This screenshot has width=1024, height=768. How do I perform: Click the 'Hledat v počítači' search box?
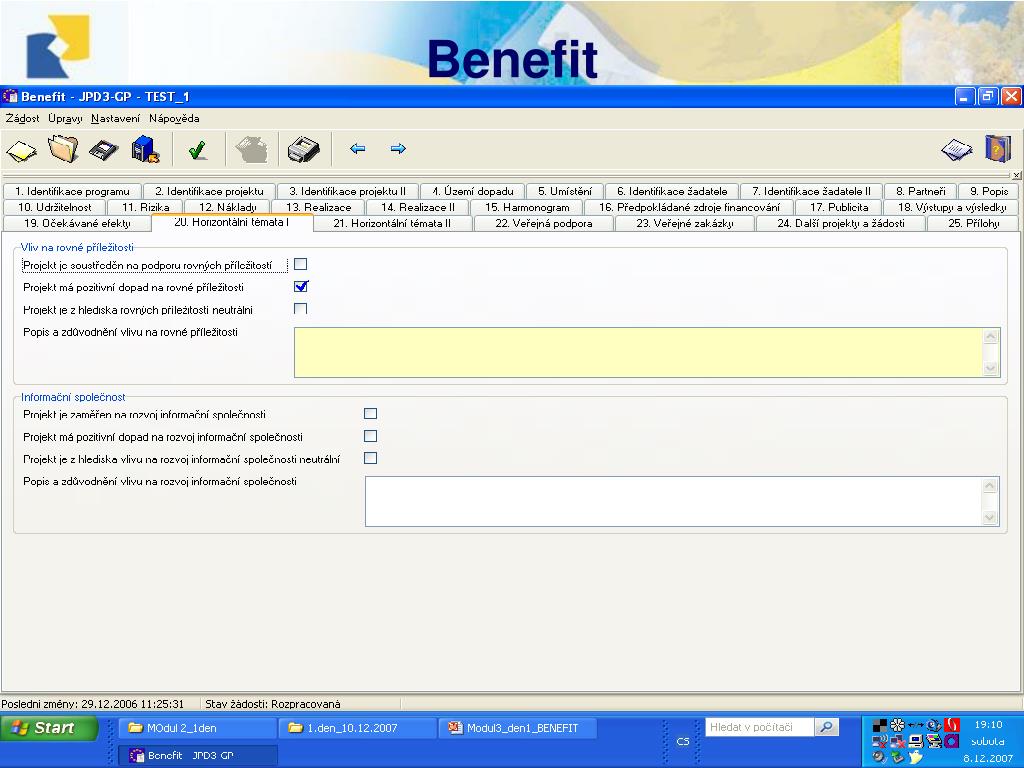760,727
